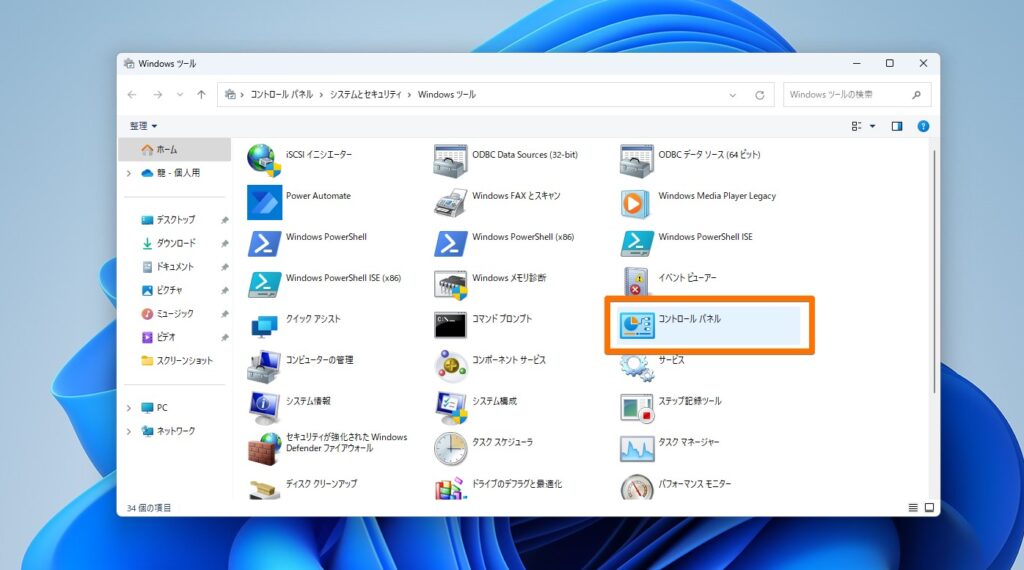Select the パフォーマンス モニター icon

pos(637,487)
